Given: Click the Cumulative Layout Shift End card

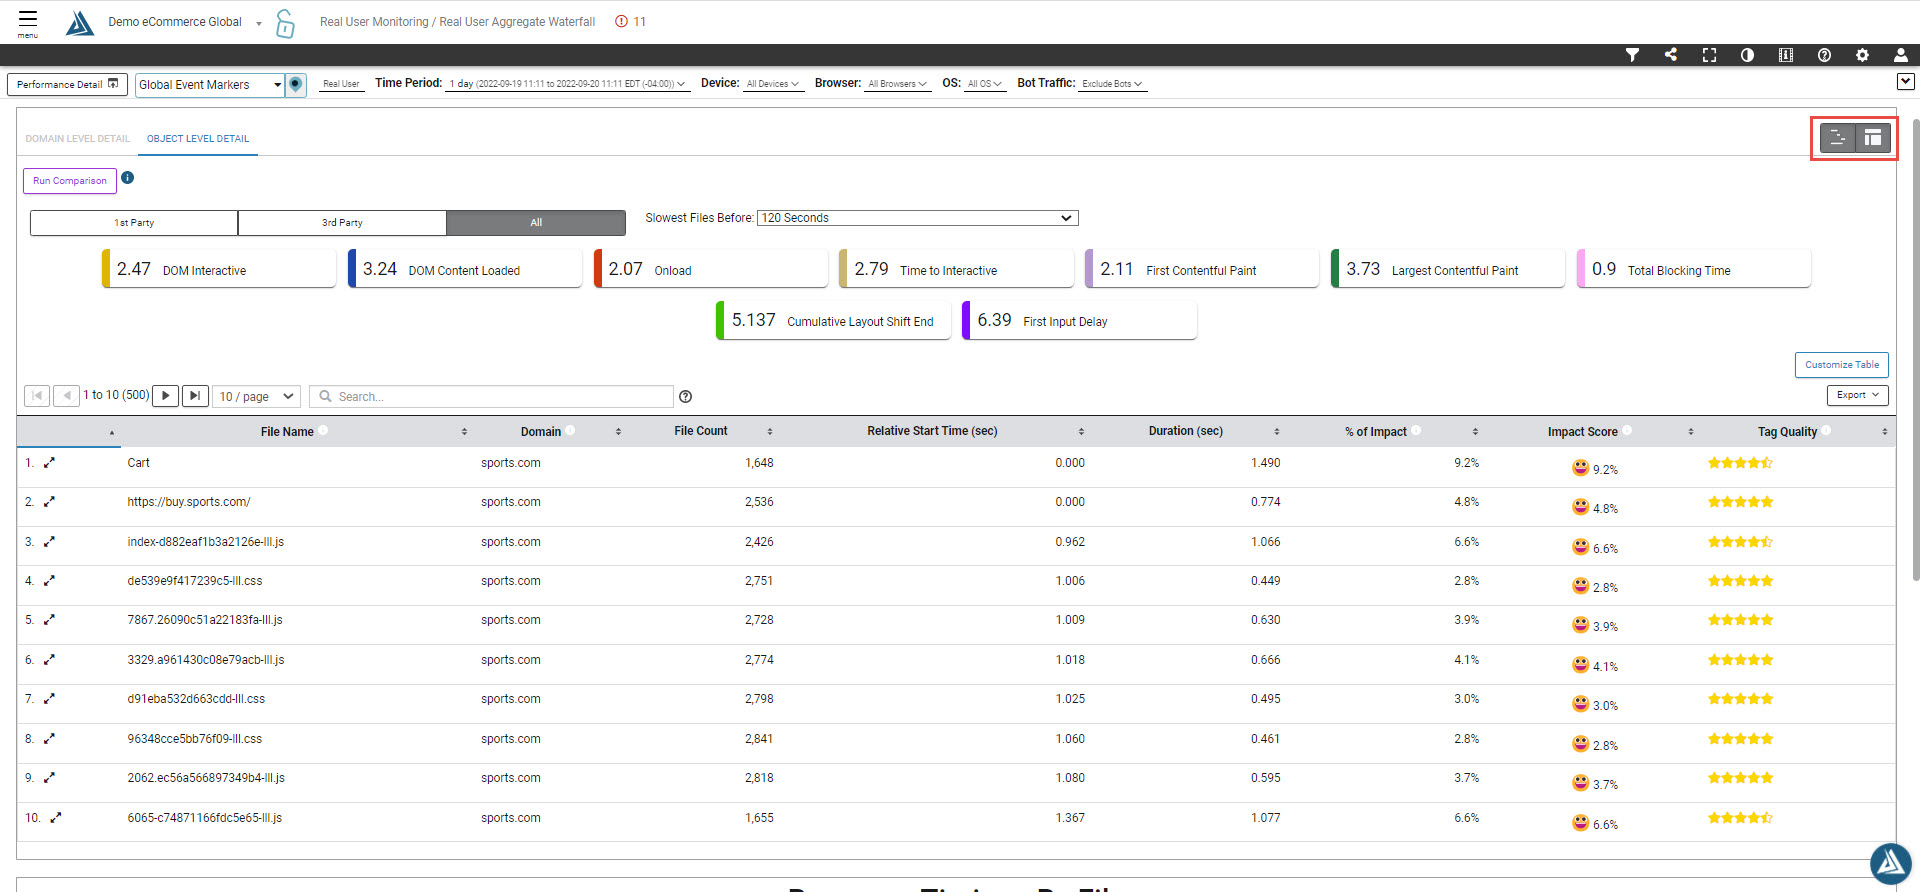Looking at the screenshot, I should point(833,320).
